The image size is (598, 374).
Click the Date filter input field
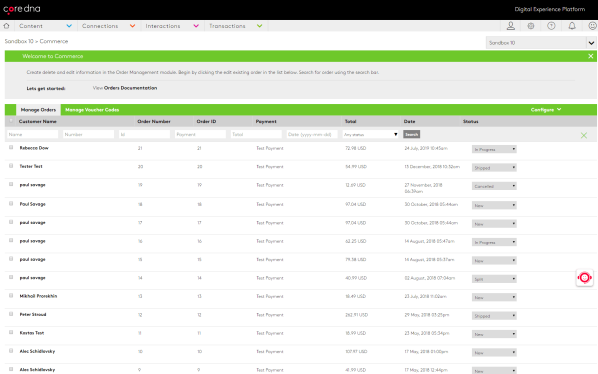(x=312, y=134)
